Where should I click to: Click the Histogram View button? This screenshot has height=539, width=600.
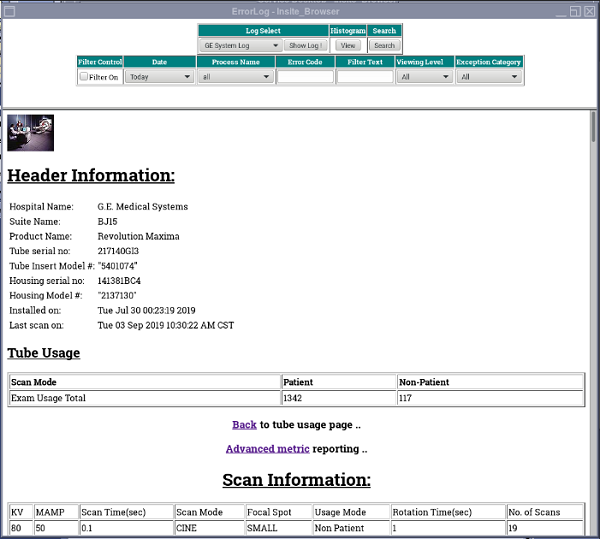tap(348, 45)
